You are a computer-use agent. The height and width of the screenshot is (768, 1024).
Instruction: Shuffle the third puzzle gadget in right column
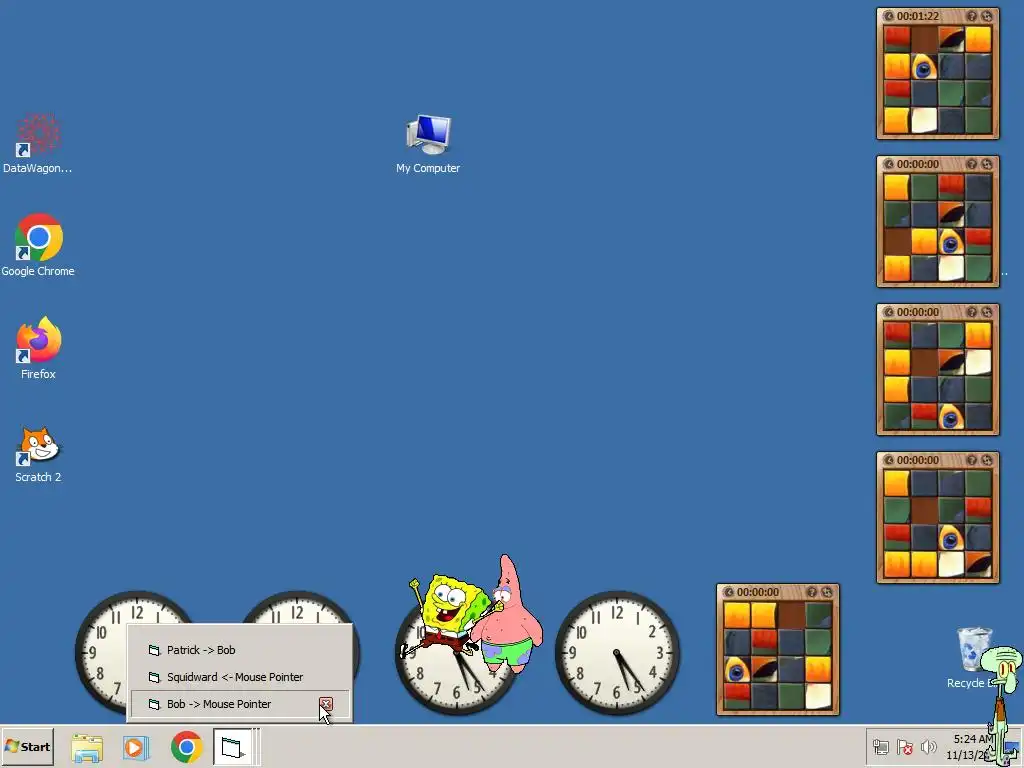pos(987,312)
